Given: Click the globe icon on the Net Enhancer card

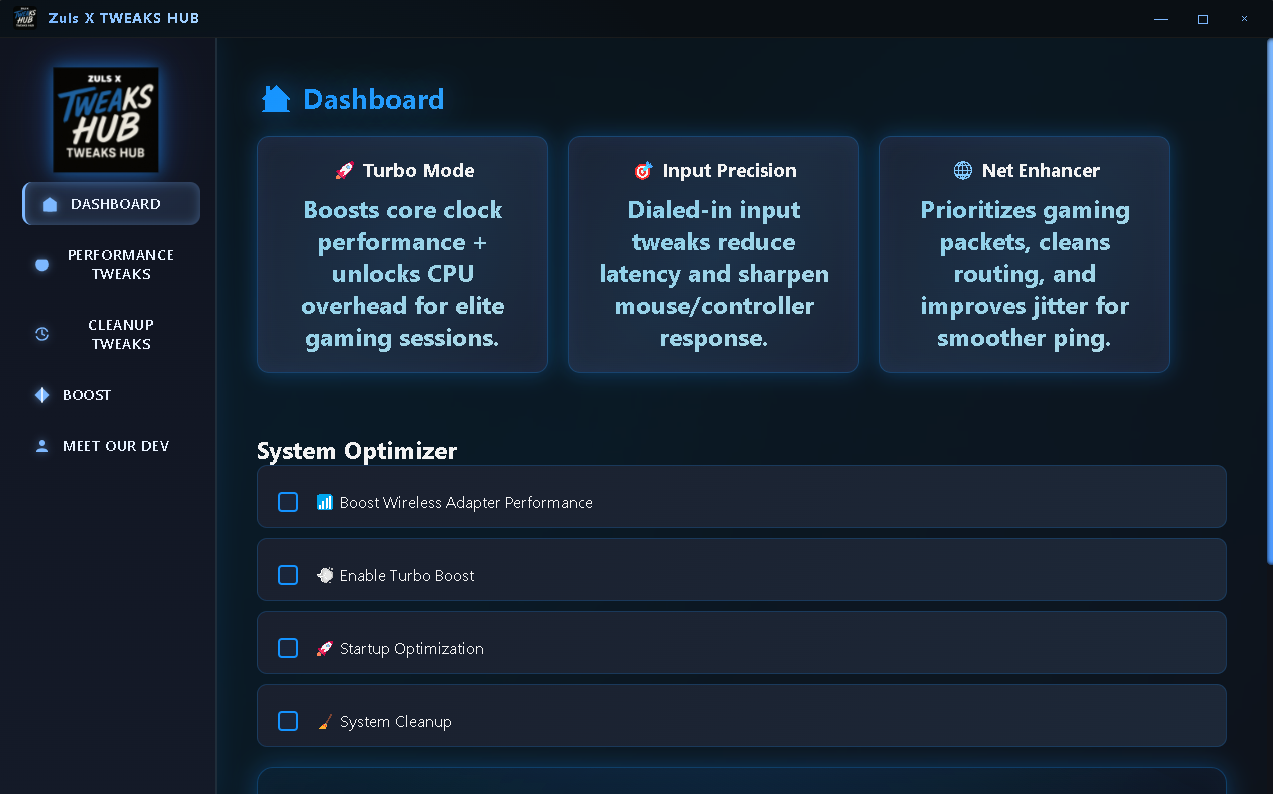Looking at the screenshot, I should [962, 171].
